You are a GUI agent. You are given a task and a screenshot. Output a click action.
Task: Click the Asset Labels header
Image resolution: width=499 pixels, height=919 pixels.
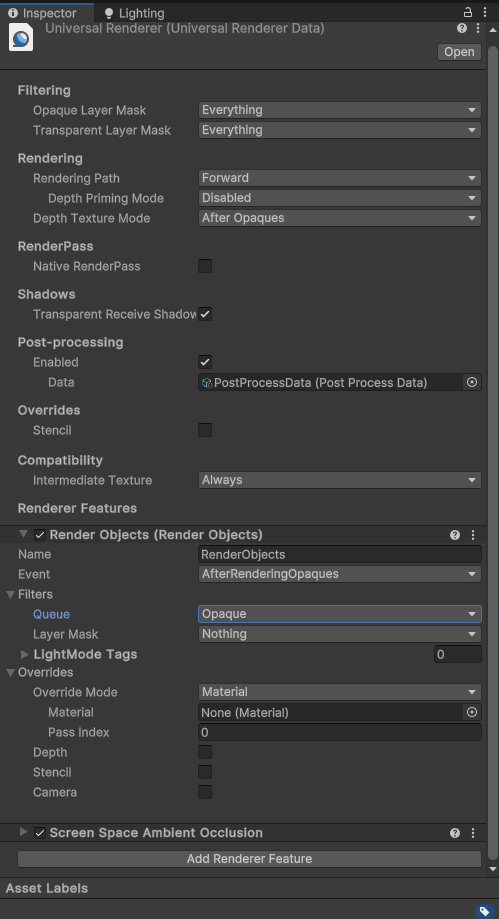click(47, 888)
